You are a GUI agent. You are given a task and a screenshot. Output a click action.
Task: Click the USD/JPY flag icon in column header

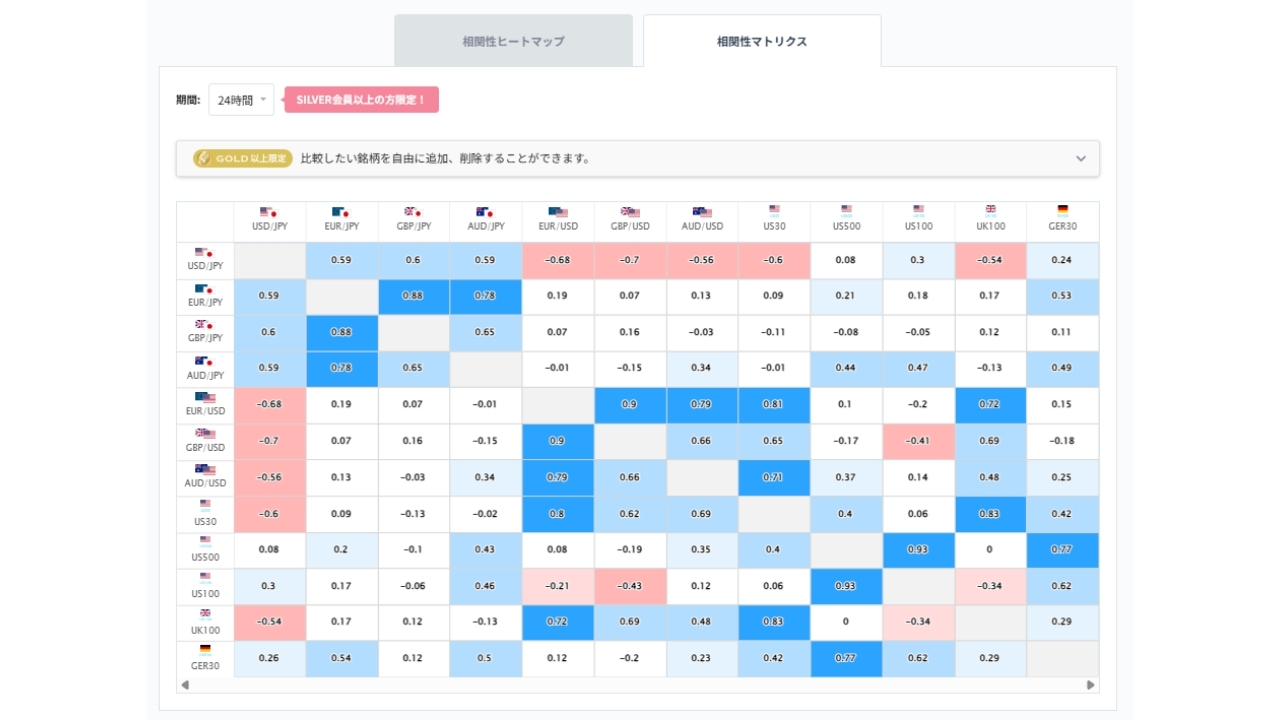(267, 212)
